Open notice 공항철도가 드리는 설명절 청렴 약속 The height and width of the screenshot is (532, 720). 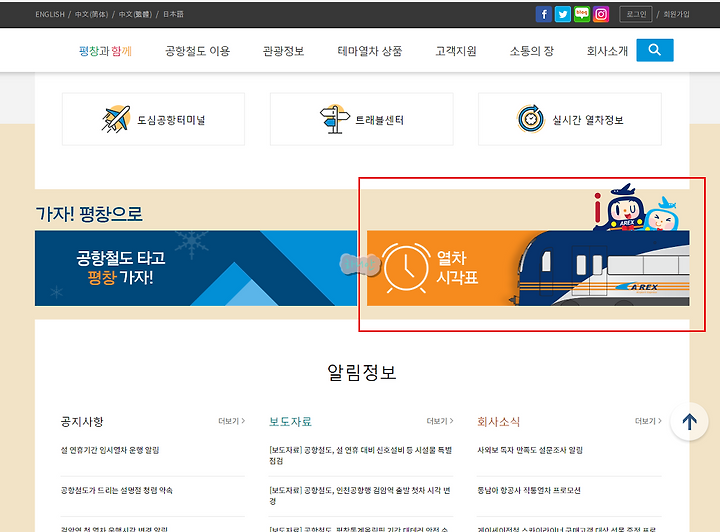[x=117, y=491]
